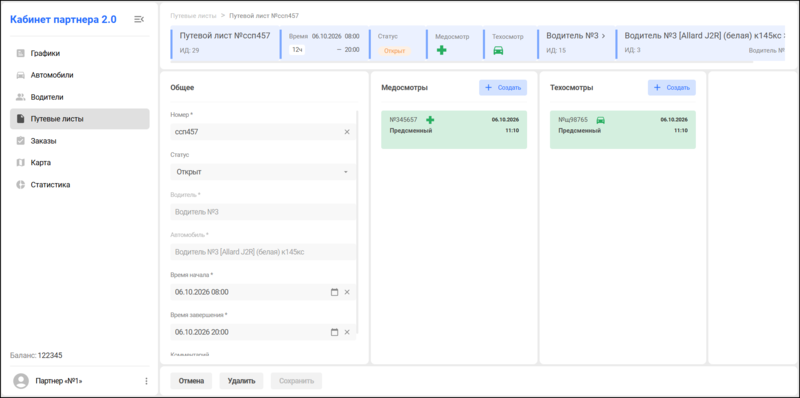The width and height of the screenshot is (800, 398).
Task: Clear the Время завершения value
Action: (x=347, y=332)
